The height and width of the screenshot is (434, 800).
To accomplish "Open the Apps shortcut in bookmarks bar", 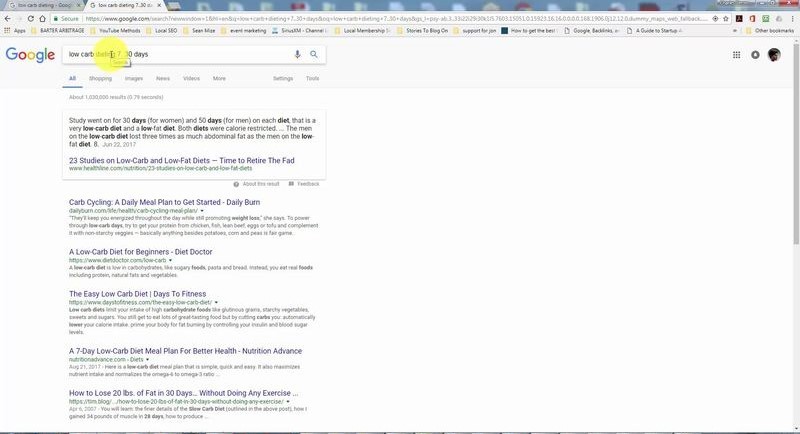I will (15, 31).
